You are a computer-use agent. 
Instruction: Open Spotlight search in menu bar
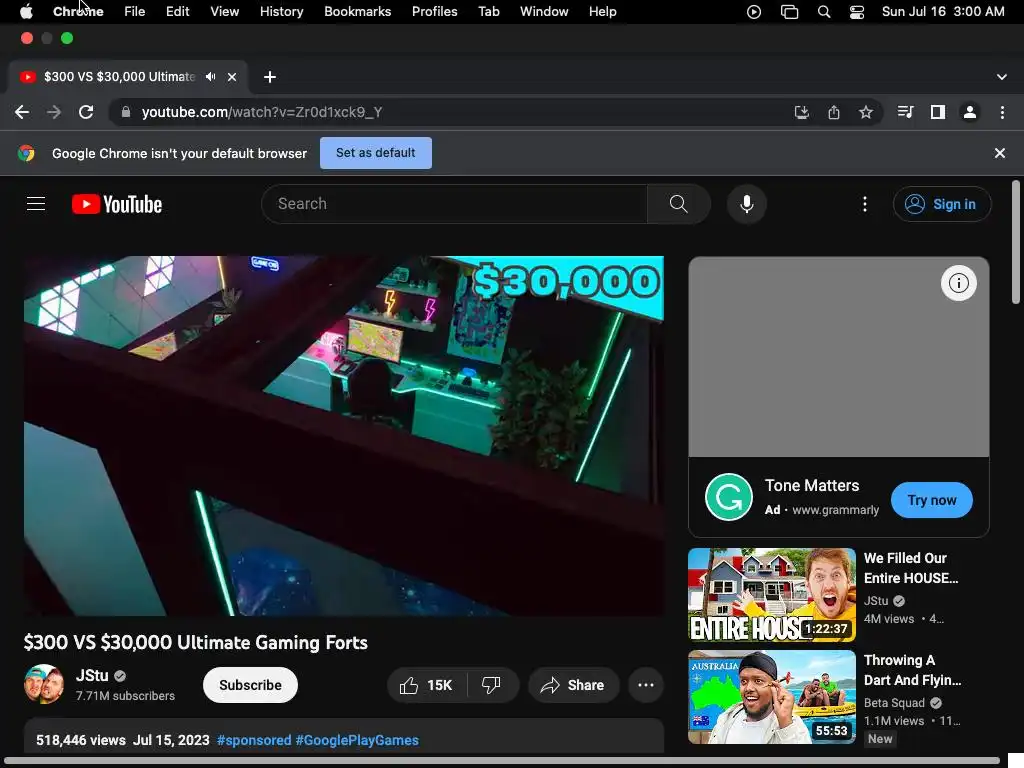pyautogui.click(x=824, y=12)
